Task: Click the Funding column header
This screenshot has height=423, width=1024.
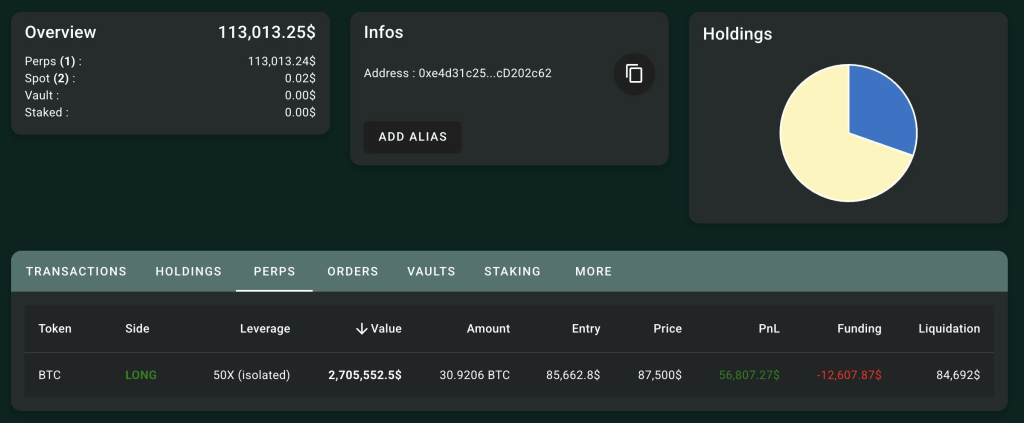Action: (859, 328)
